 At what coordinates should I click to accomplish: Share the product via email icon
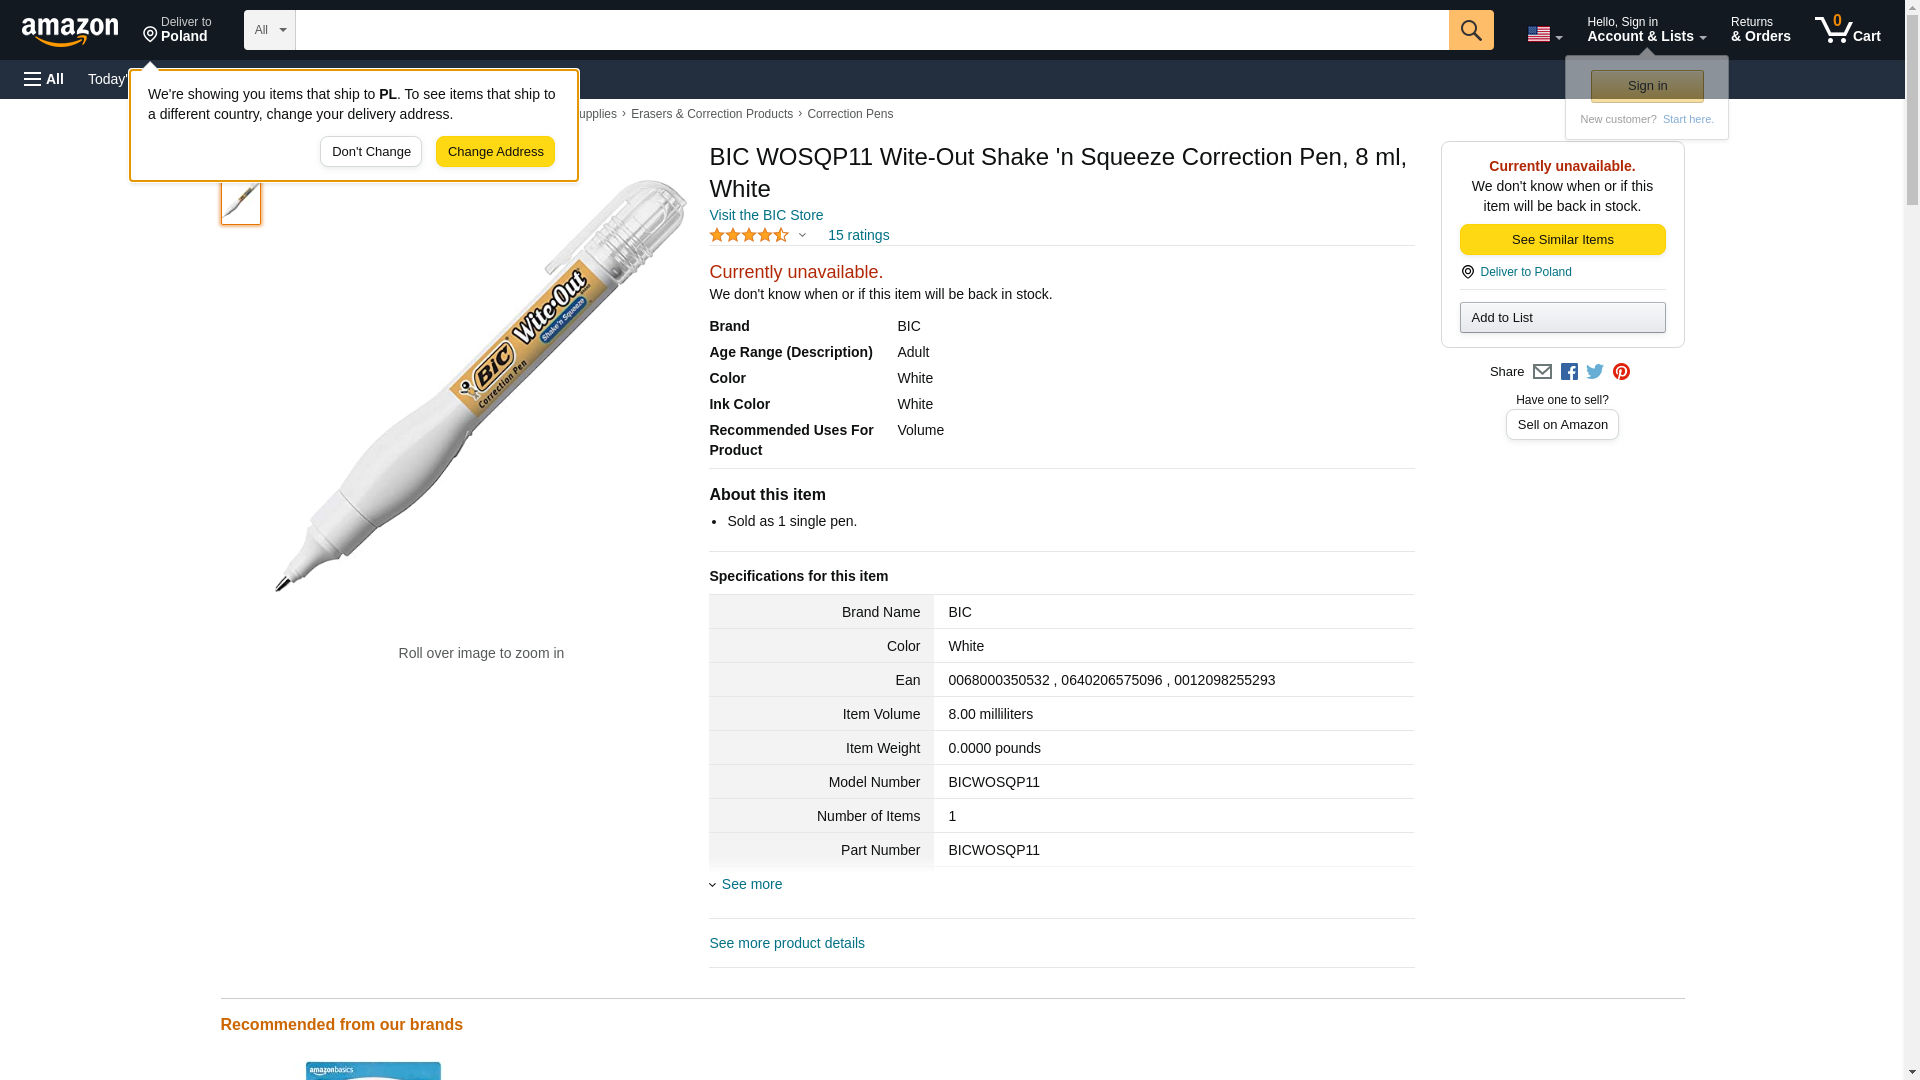click(x=1542, y=372)
